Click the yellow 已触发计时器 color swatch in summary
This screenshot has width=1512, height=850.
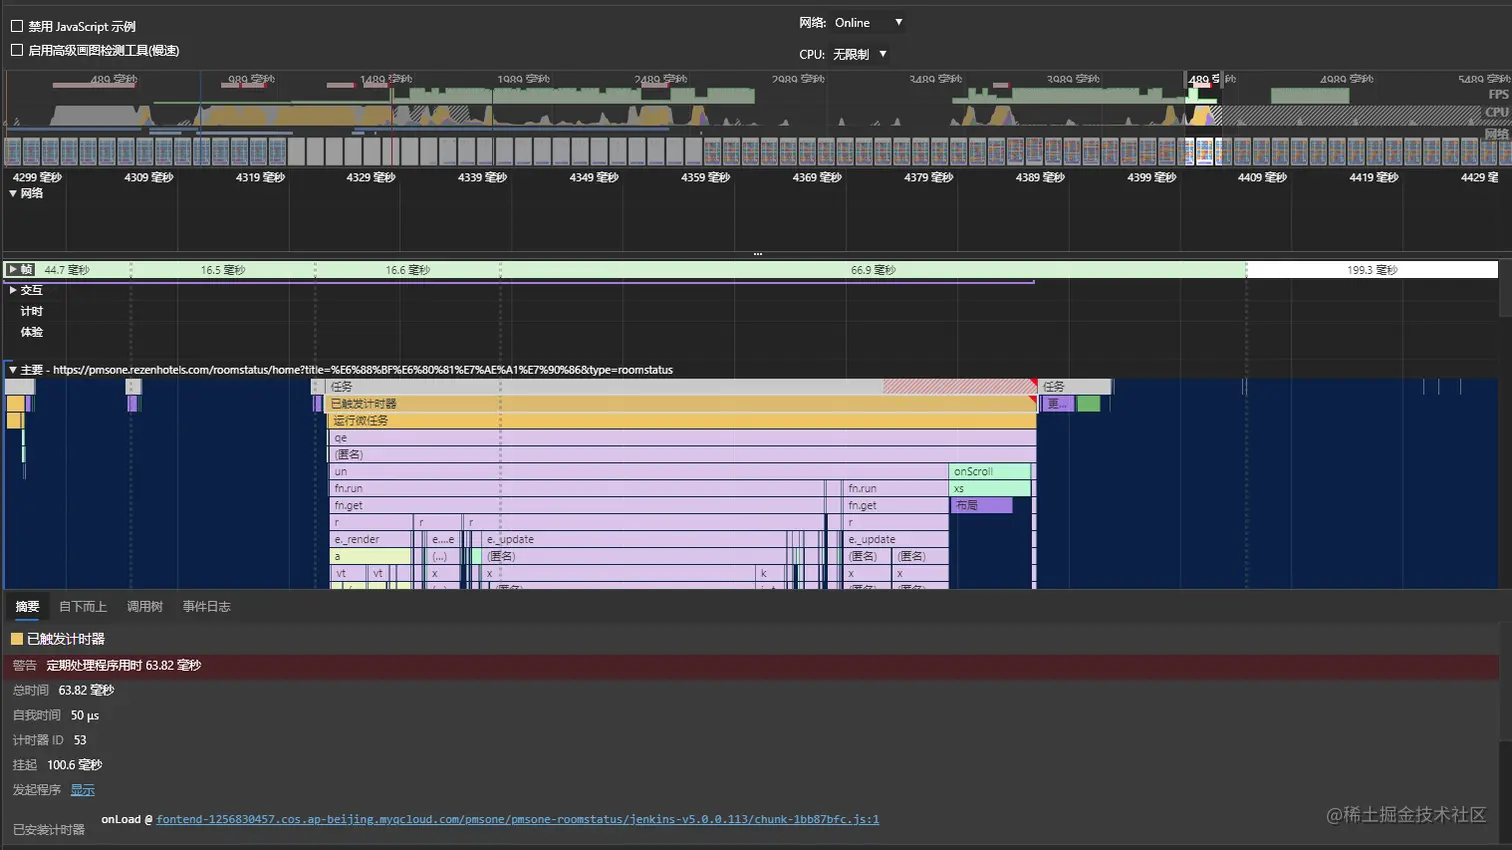[x=17, y=639]
